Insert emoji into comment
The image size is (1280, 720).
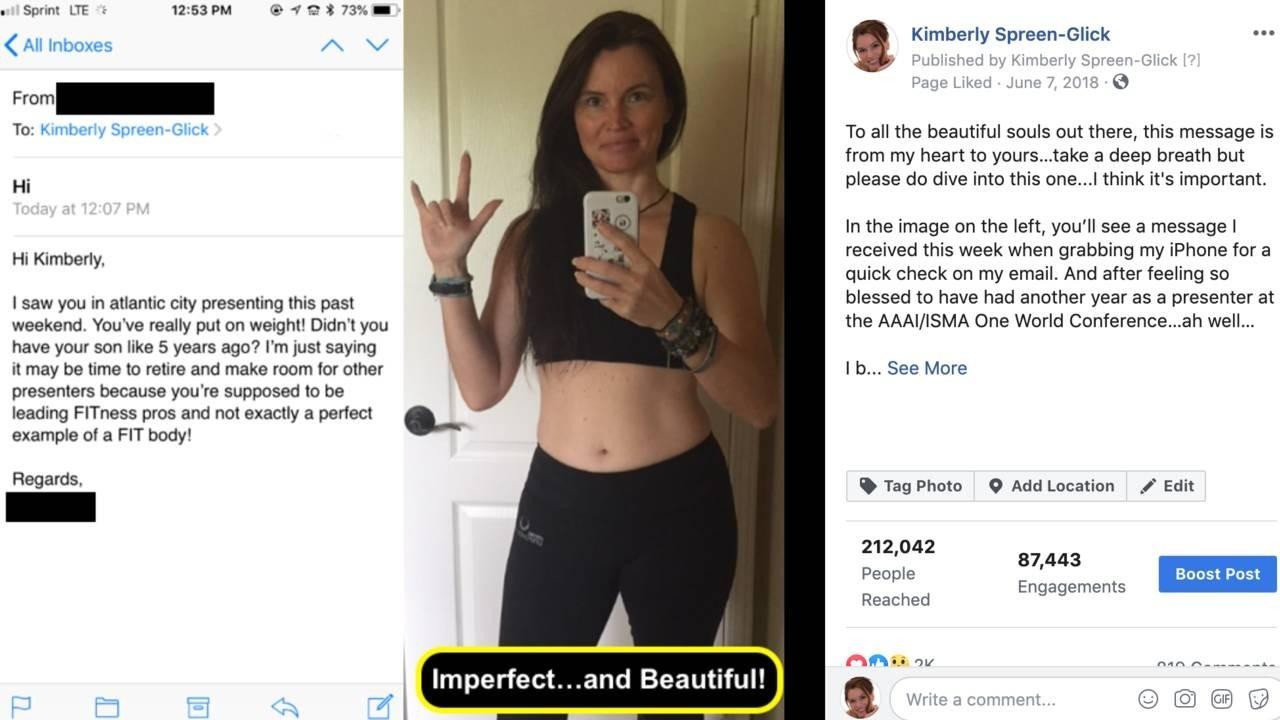coord(1148,699)
